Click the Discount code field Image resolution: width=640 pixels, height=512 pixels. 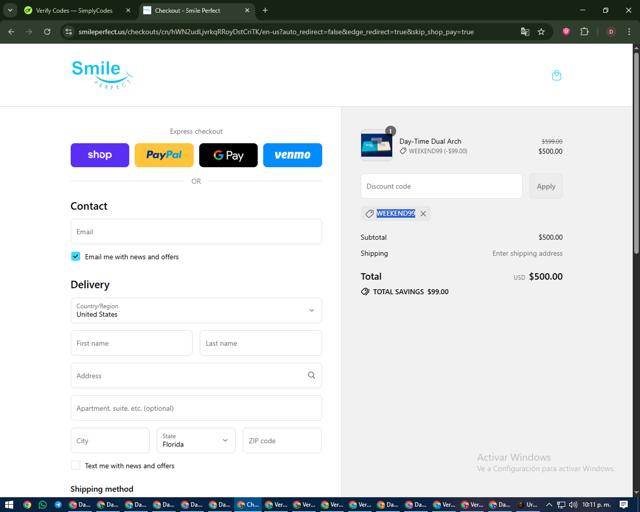(441, 186)
